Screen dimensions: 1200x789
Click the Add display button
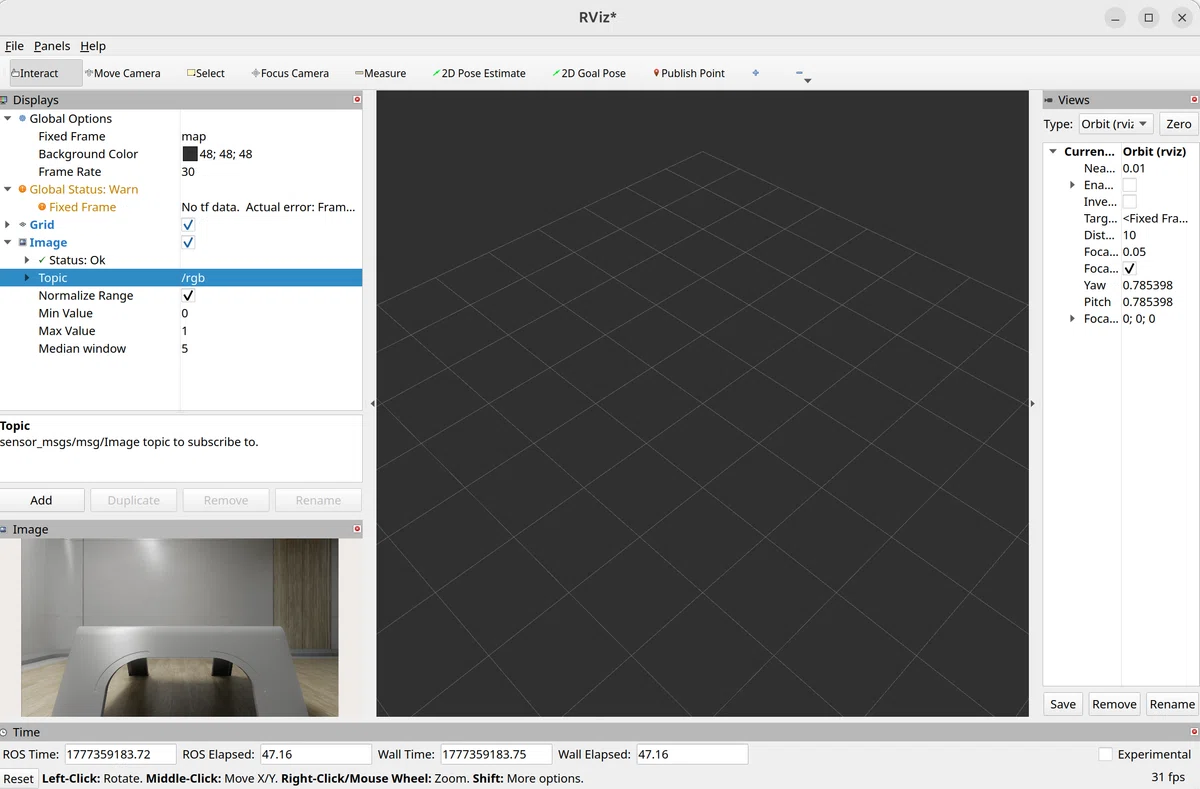pyautogui.click(x=41, y=500)
